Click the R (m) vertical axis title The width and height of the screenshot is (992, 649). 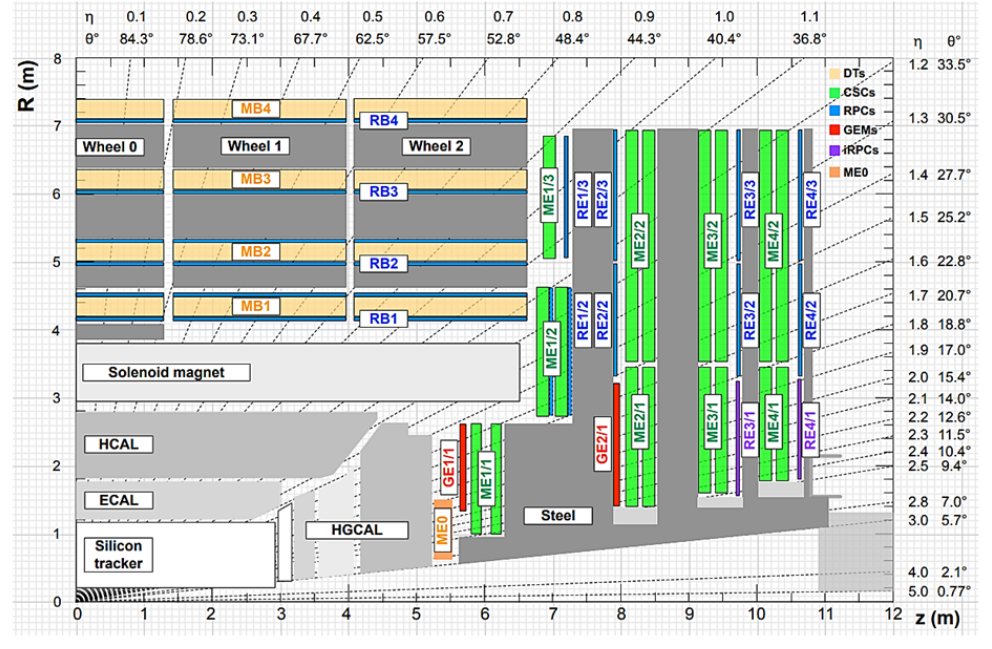27,85
